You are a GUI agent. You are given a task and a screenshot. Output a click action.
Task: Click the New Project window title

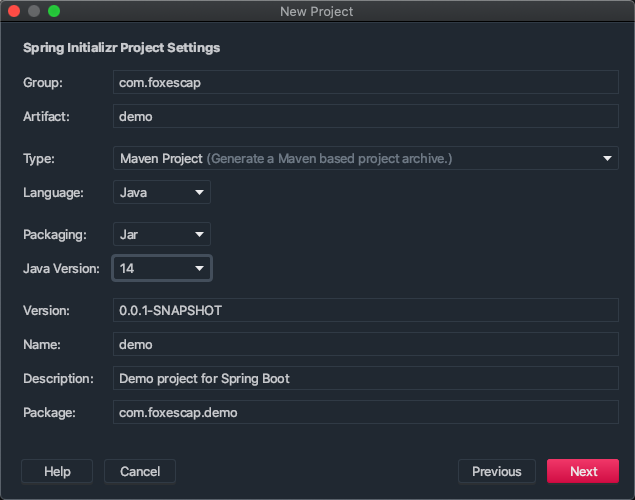pos(317,11)
